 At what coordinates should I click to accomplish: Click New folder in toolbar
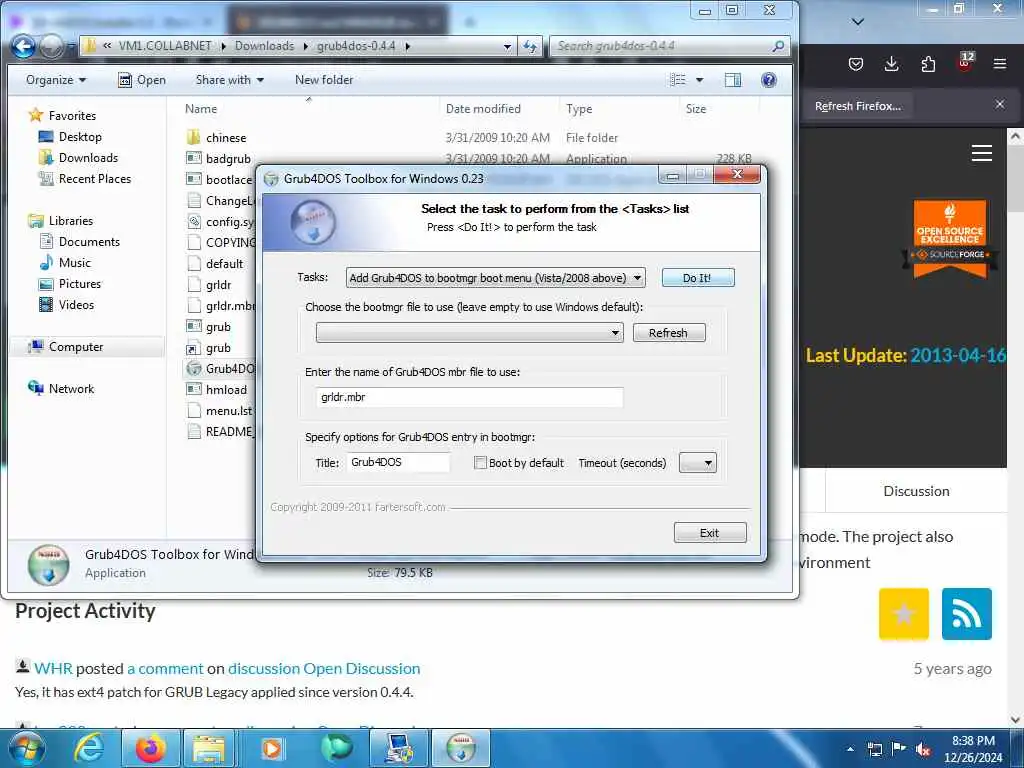324,80
